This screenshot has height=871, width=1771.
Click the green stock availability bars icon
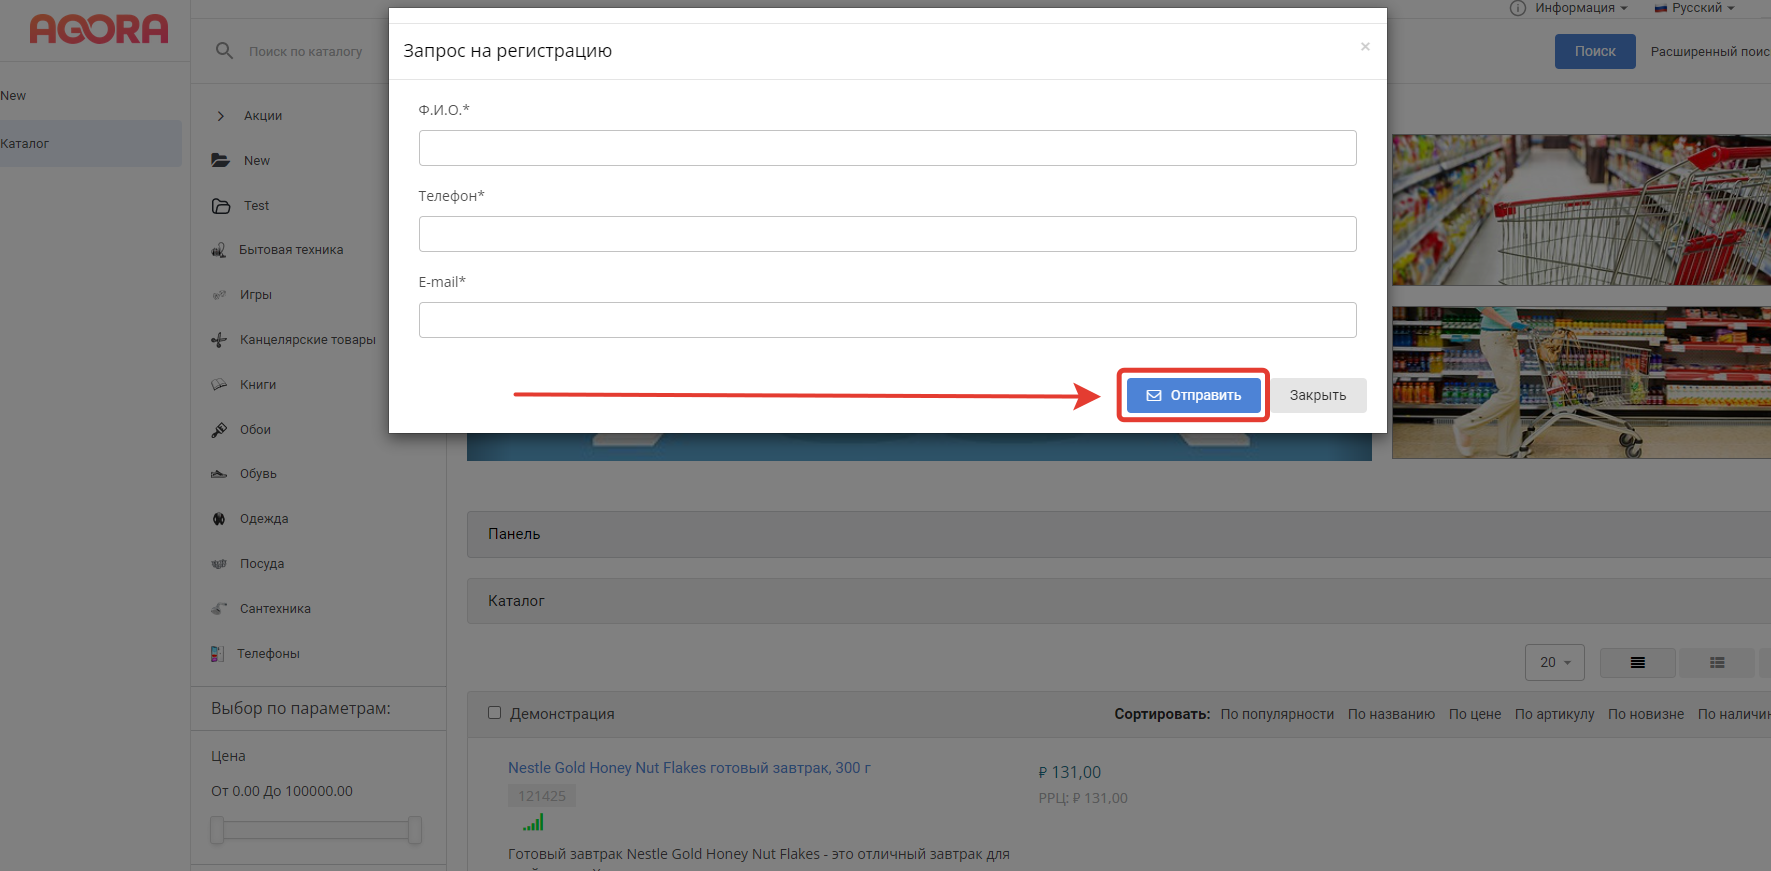click(533, 823)
